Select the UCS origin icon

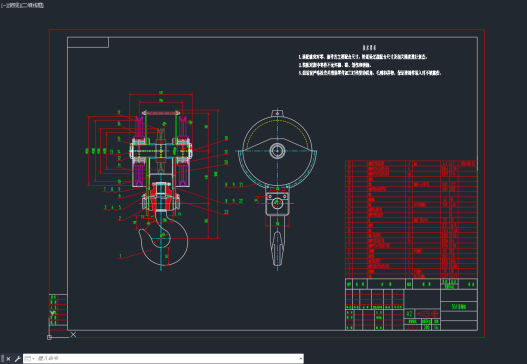(49, 337)
